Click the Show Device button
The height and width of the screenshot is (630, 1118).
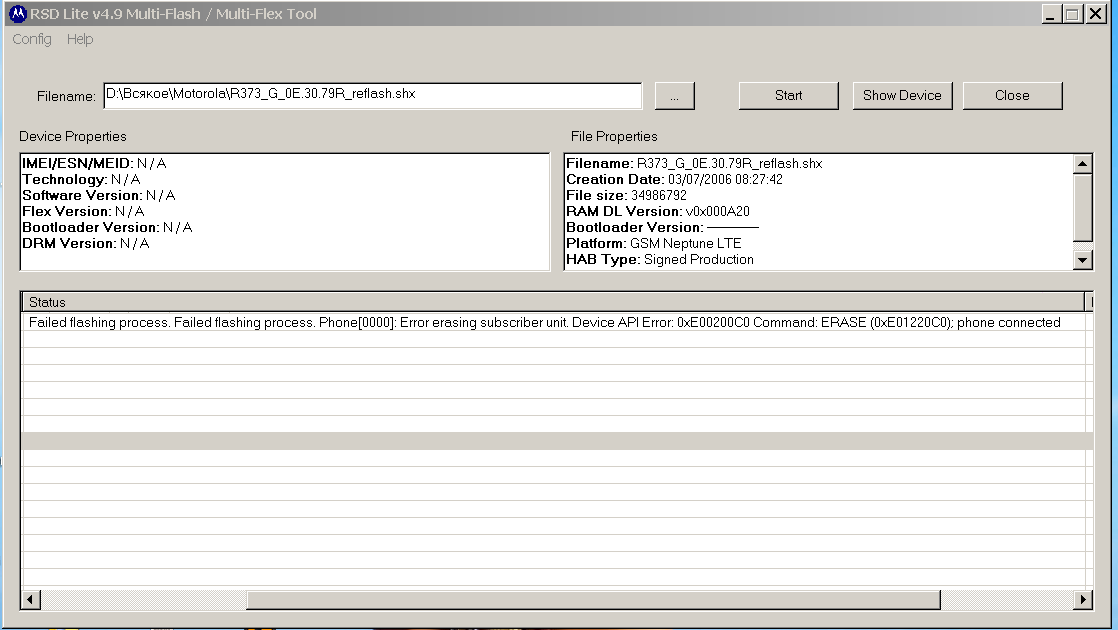click(902, 95)
